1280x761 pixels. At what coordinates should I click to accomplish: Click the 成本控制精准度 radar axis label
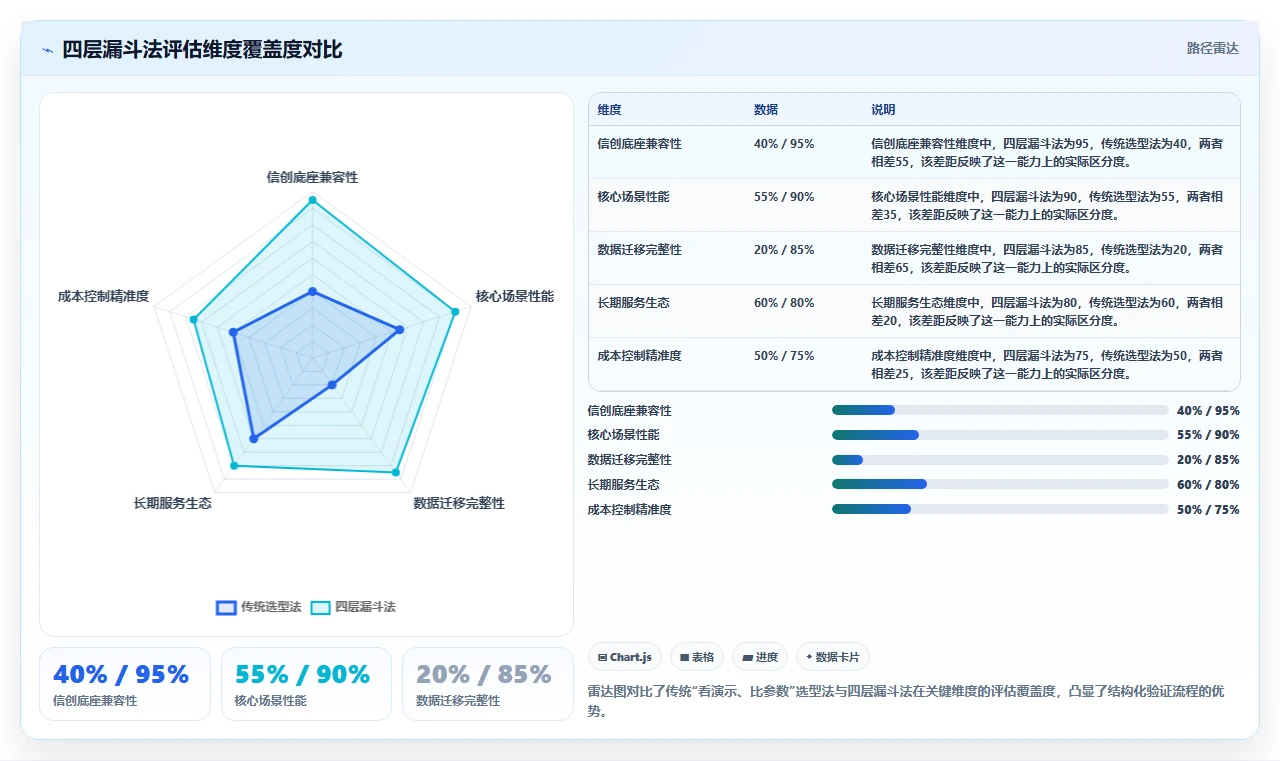(x=104, y=296)
